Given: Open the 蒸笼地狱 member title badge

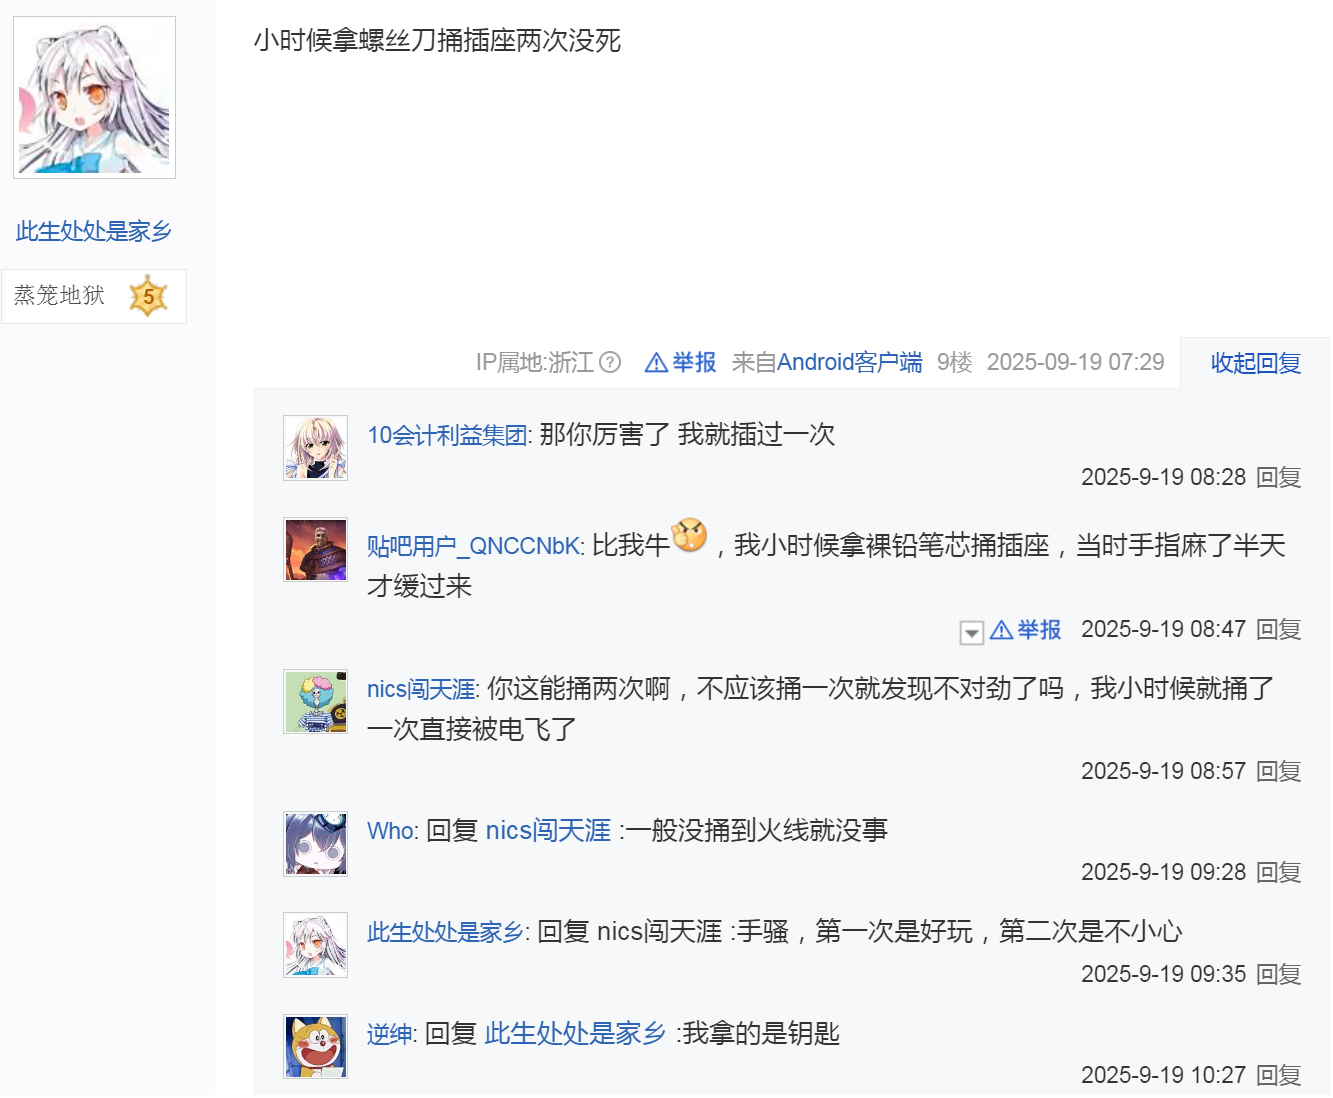Looking at the screenshot, I should (x=59, y=295).
